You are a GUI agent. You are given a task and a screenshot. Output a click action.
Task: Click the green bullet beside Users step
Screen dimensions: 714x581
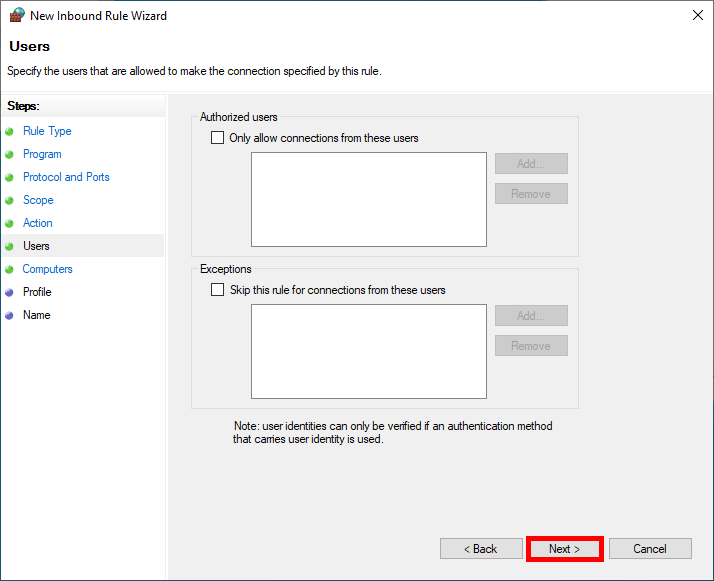click(10, 246)
